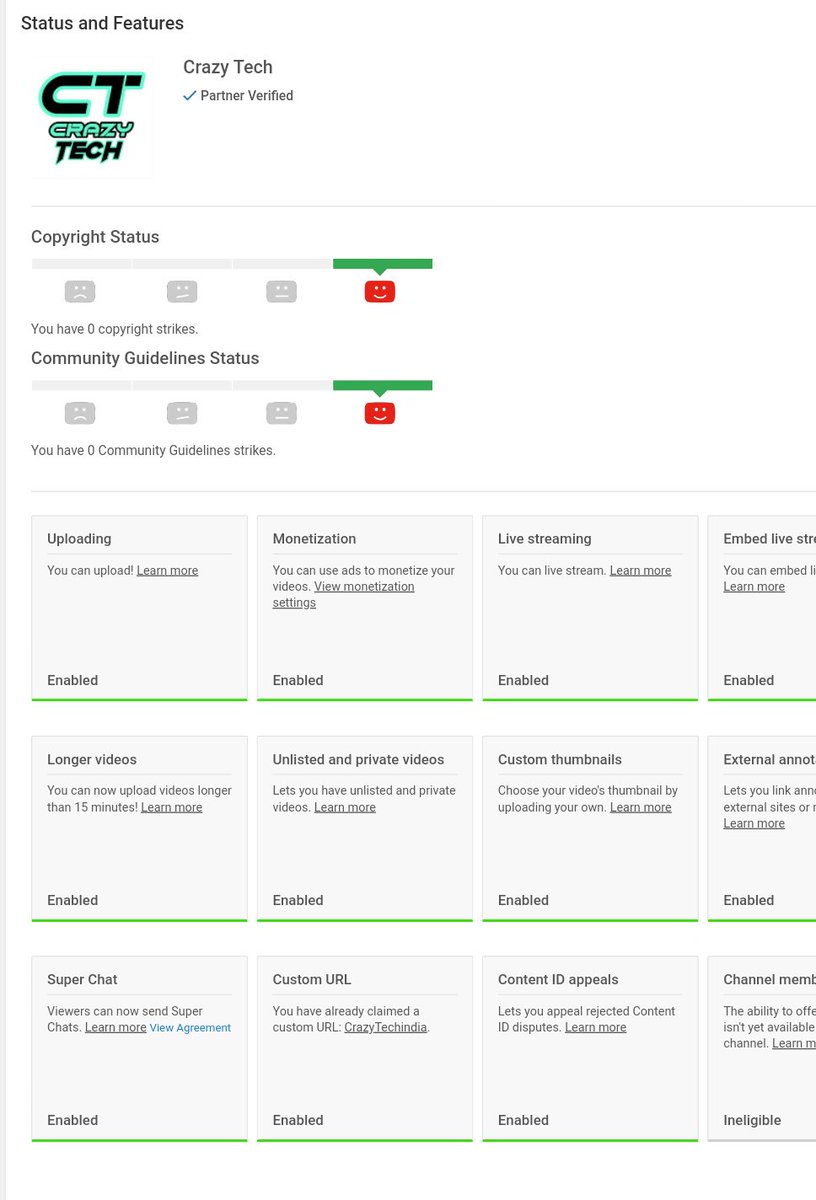Image resolution: width=816 pixels, height=1200 pixels.
Task: Open Learn more in Channel memberships card
Action: click(x=794, y=1043)
